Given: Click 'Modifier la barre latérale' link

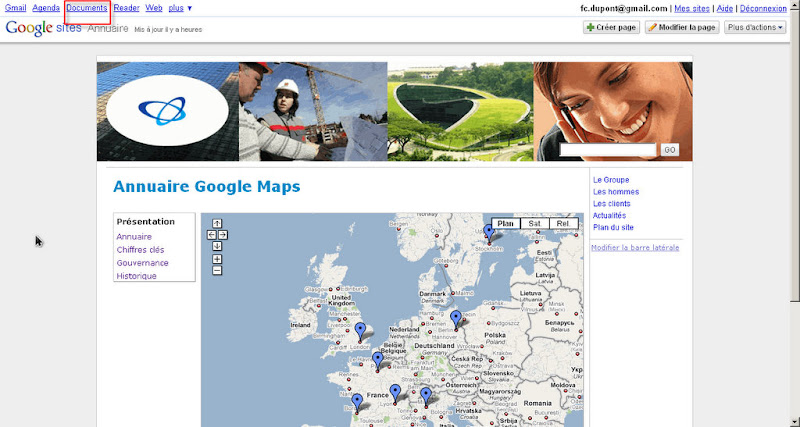Looking at the screenshot, I should pyautogui.click(x=635, y=247).
